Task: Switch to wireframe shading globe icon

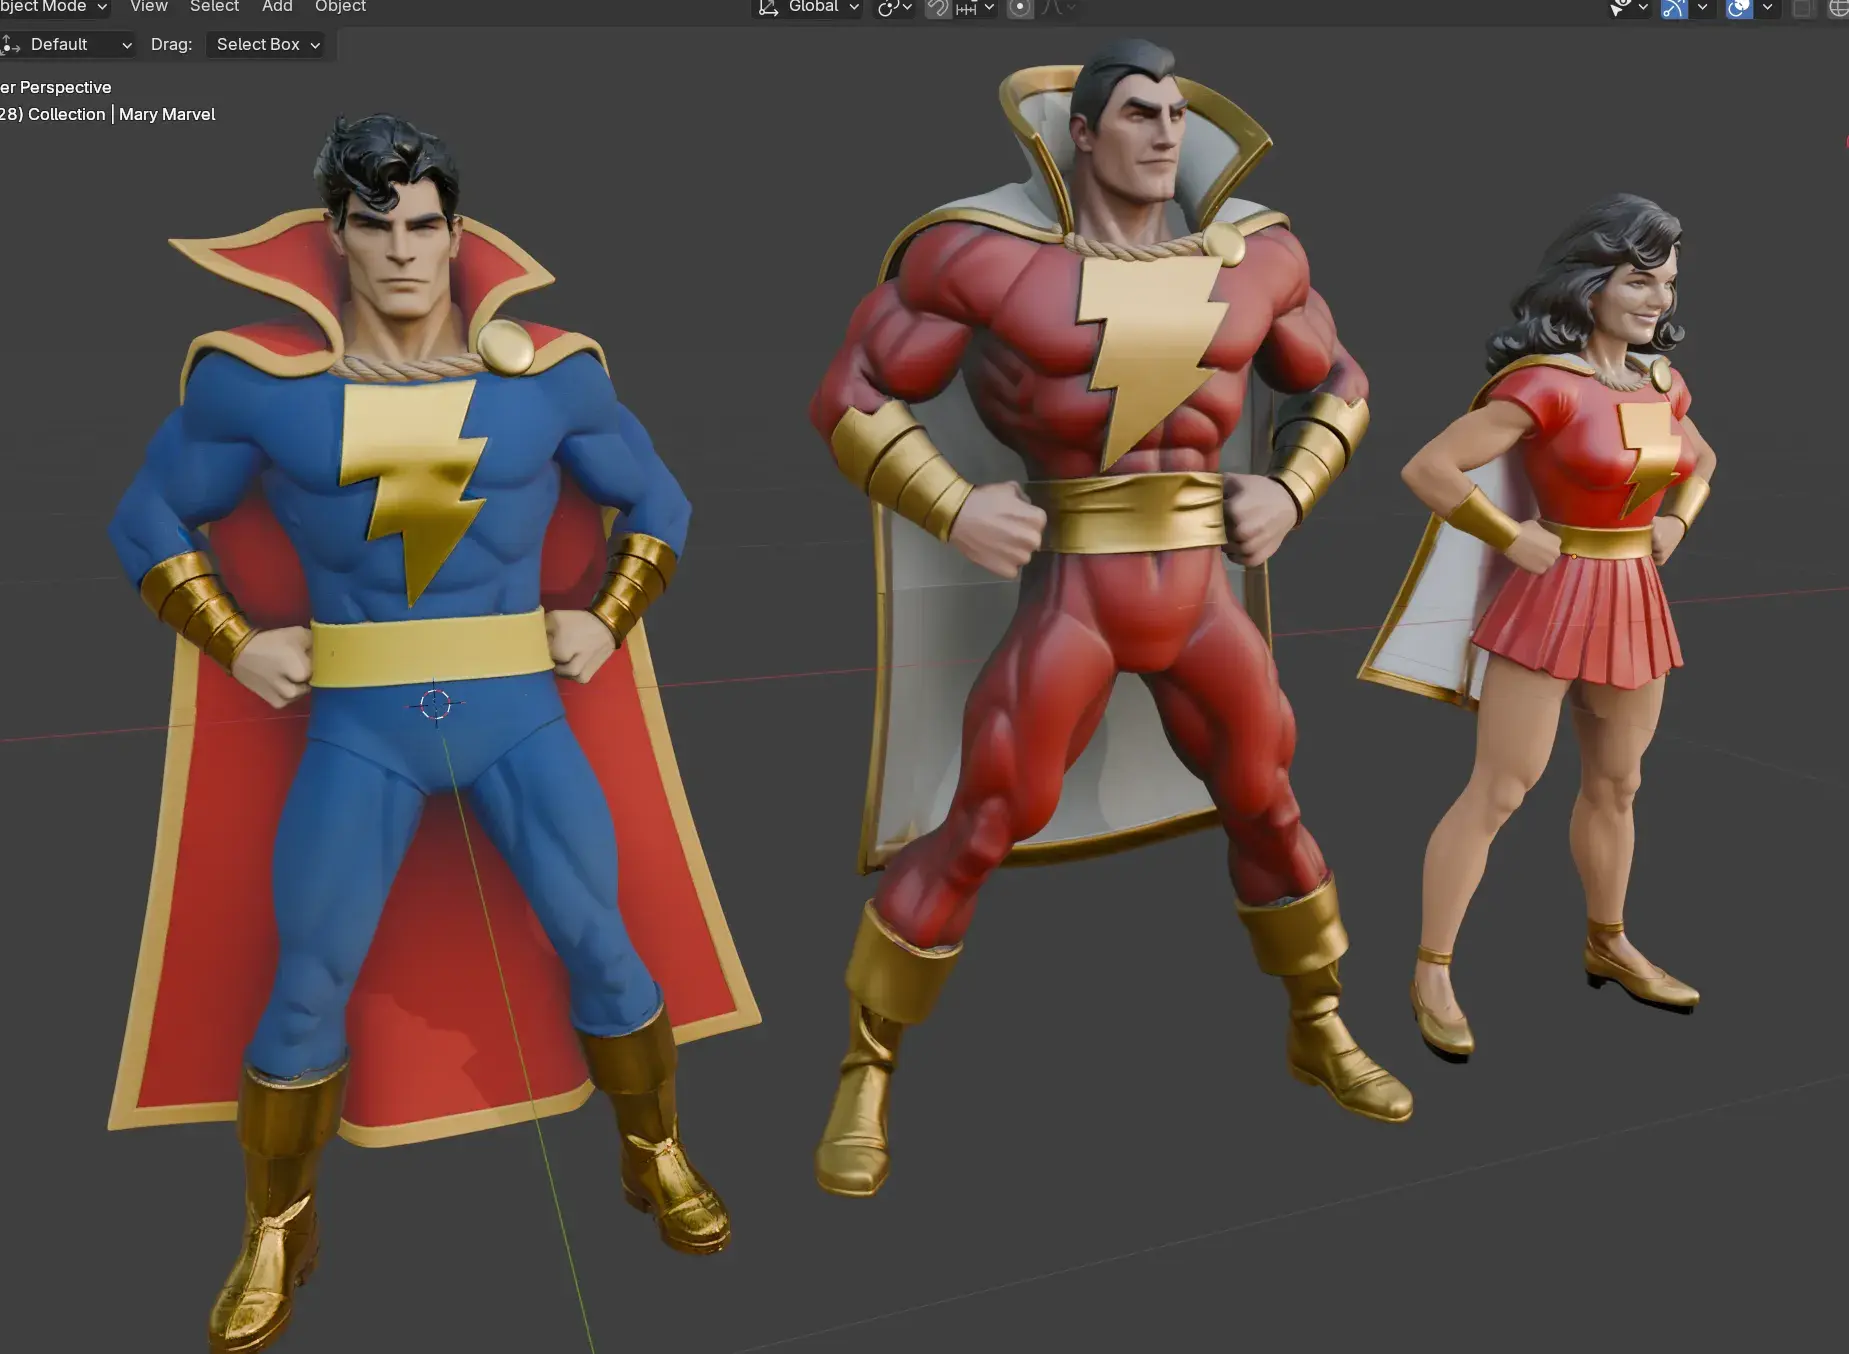Action: 1838,8
